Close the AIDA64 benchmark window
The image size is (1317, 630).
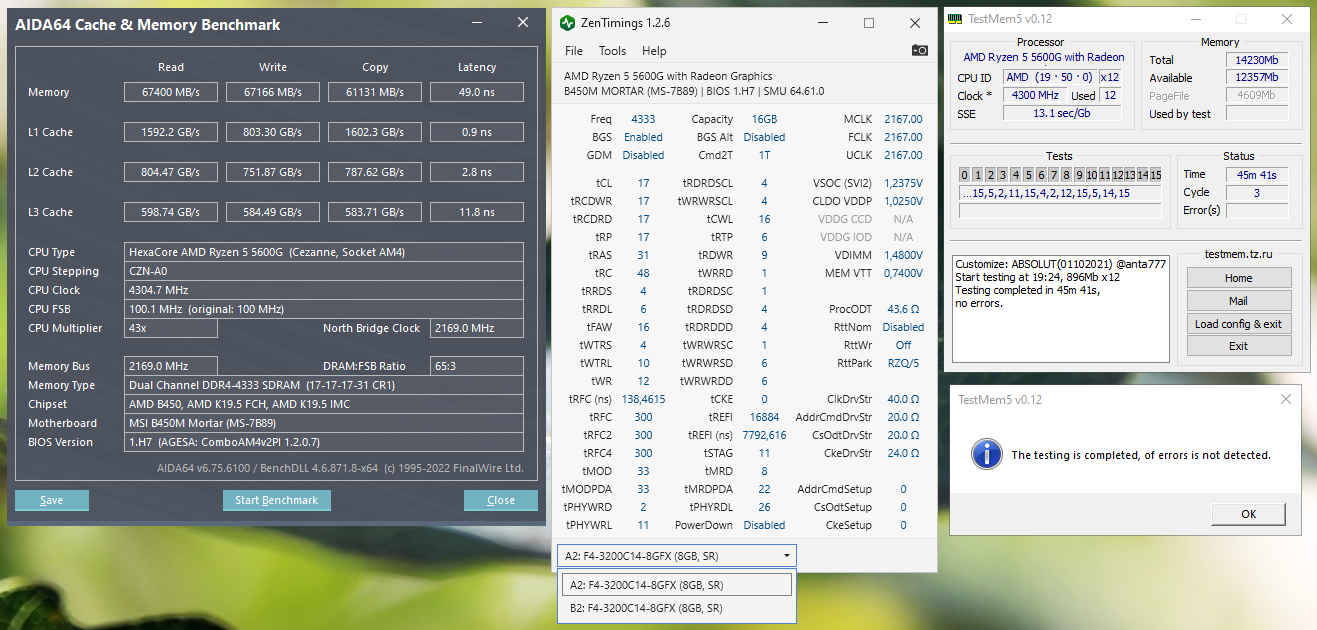[522, 23]
